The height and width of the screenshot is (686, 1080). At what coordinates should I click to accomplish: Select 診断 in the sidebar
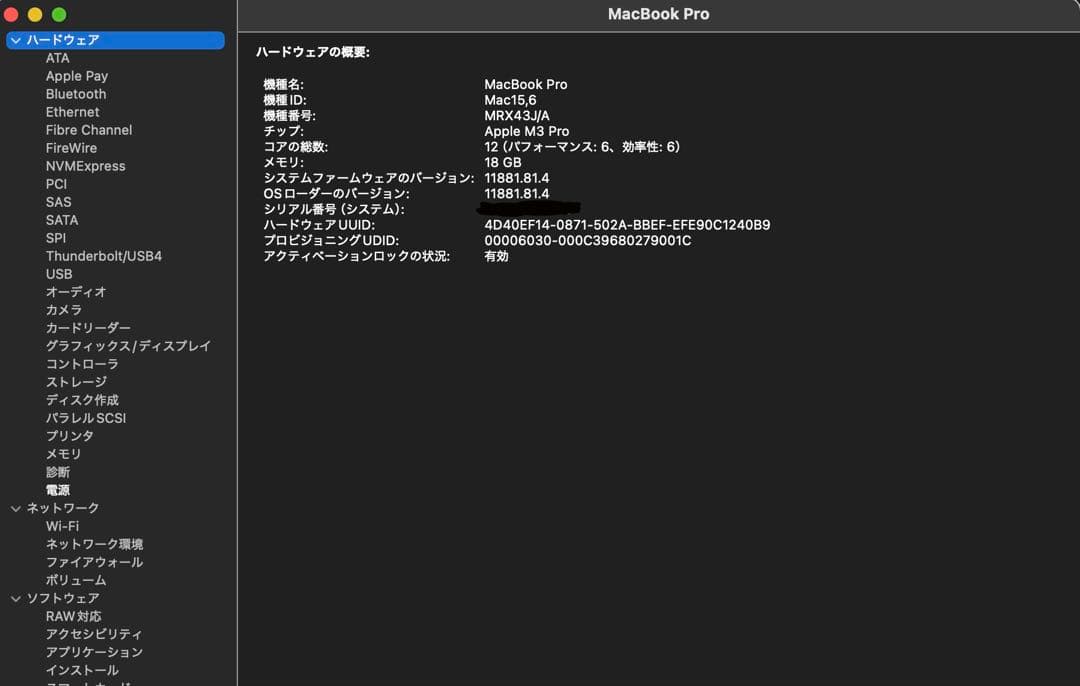pyautogui.click(x=58, y=472)
